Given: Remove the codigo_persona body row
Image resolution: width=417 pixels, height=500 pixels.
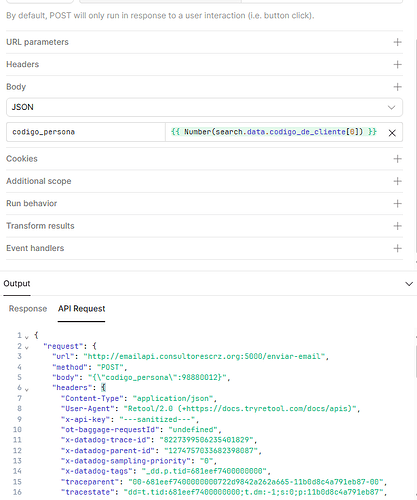Looking at the screenshot, I should (x=392, y=133).
